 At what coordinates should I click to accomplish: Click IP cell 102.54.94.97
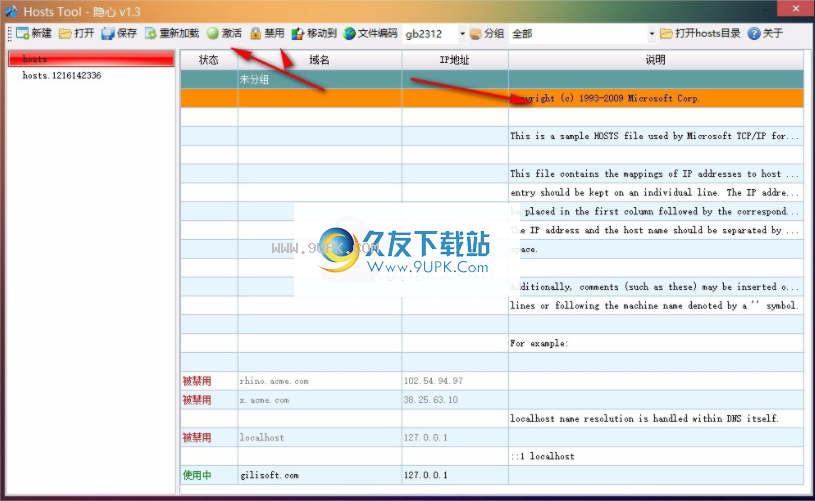455,381
